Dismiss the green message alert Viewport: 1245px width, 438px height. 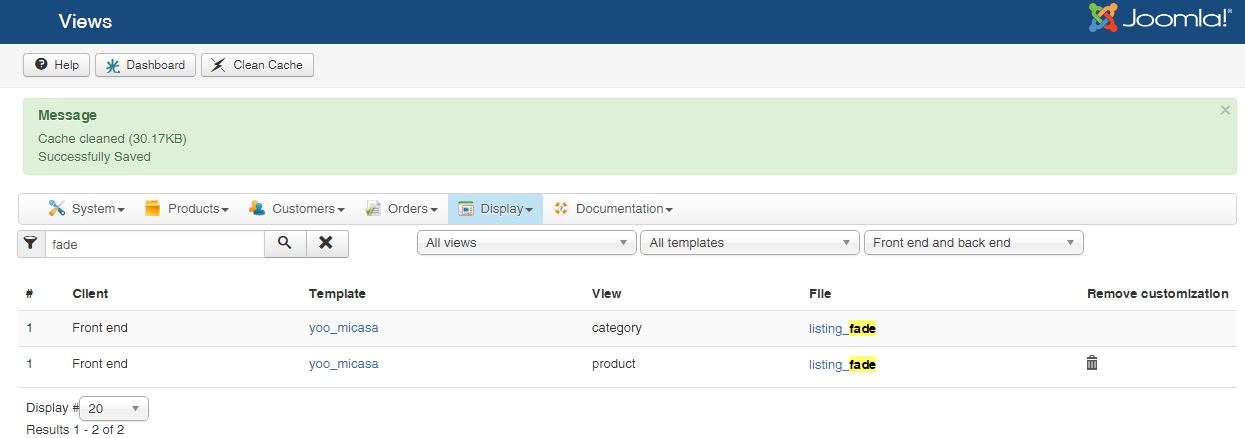click(1225, 110)
